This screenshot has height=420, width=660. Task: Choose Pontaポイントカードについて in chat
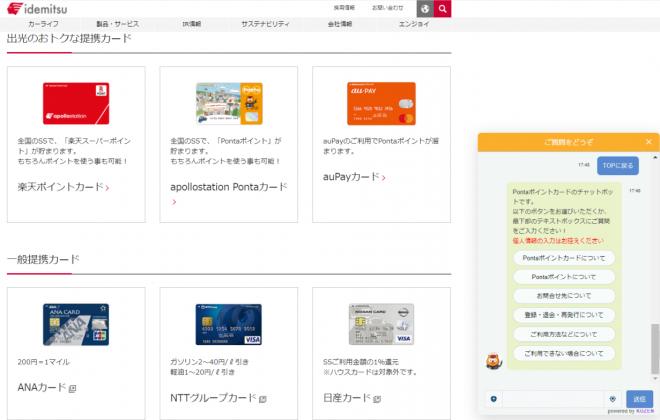pyautogui.click(x=564, y=258)
